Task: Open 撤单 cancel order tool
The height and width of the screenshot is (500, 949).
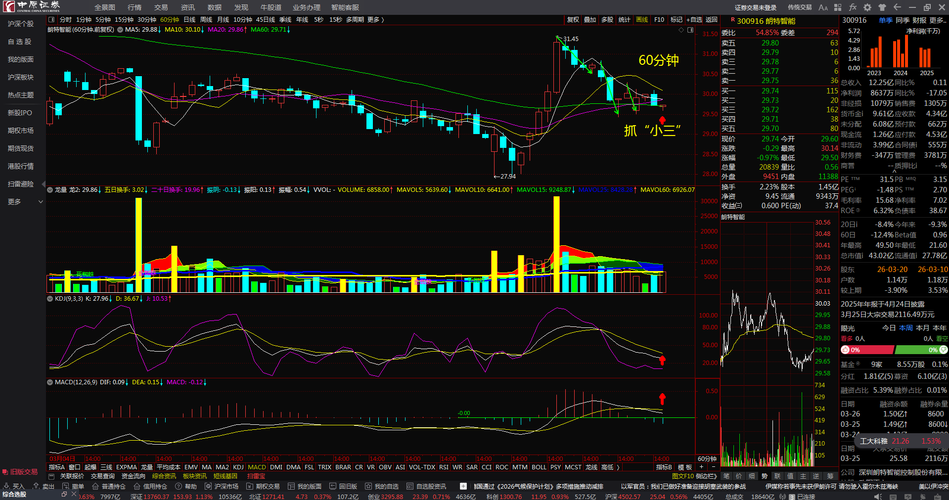Action: tap(73, 486)
